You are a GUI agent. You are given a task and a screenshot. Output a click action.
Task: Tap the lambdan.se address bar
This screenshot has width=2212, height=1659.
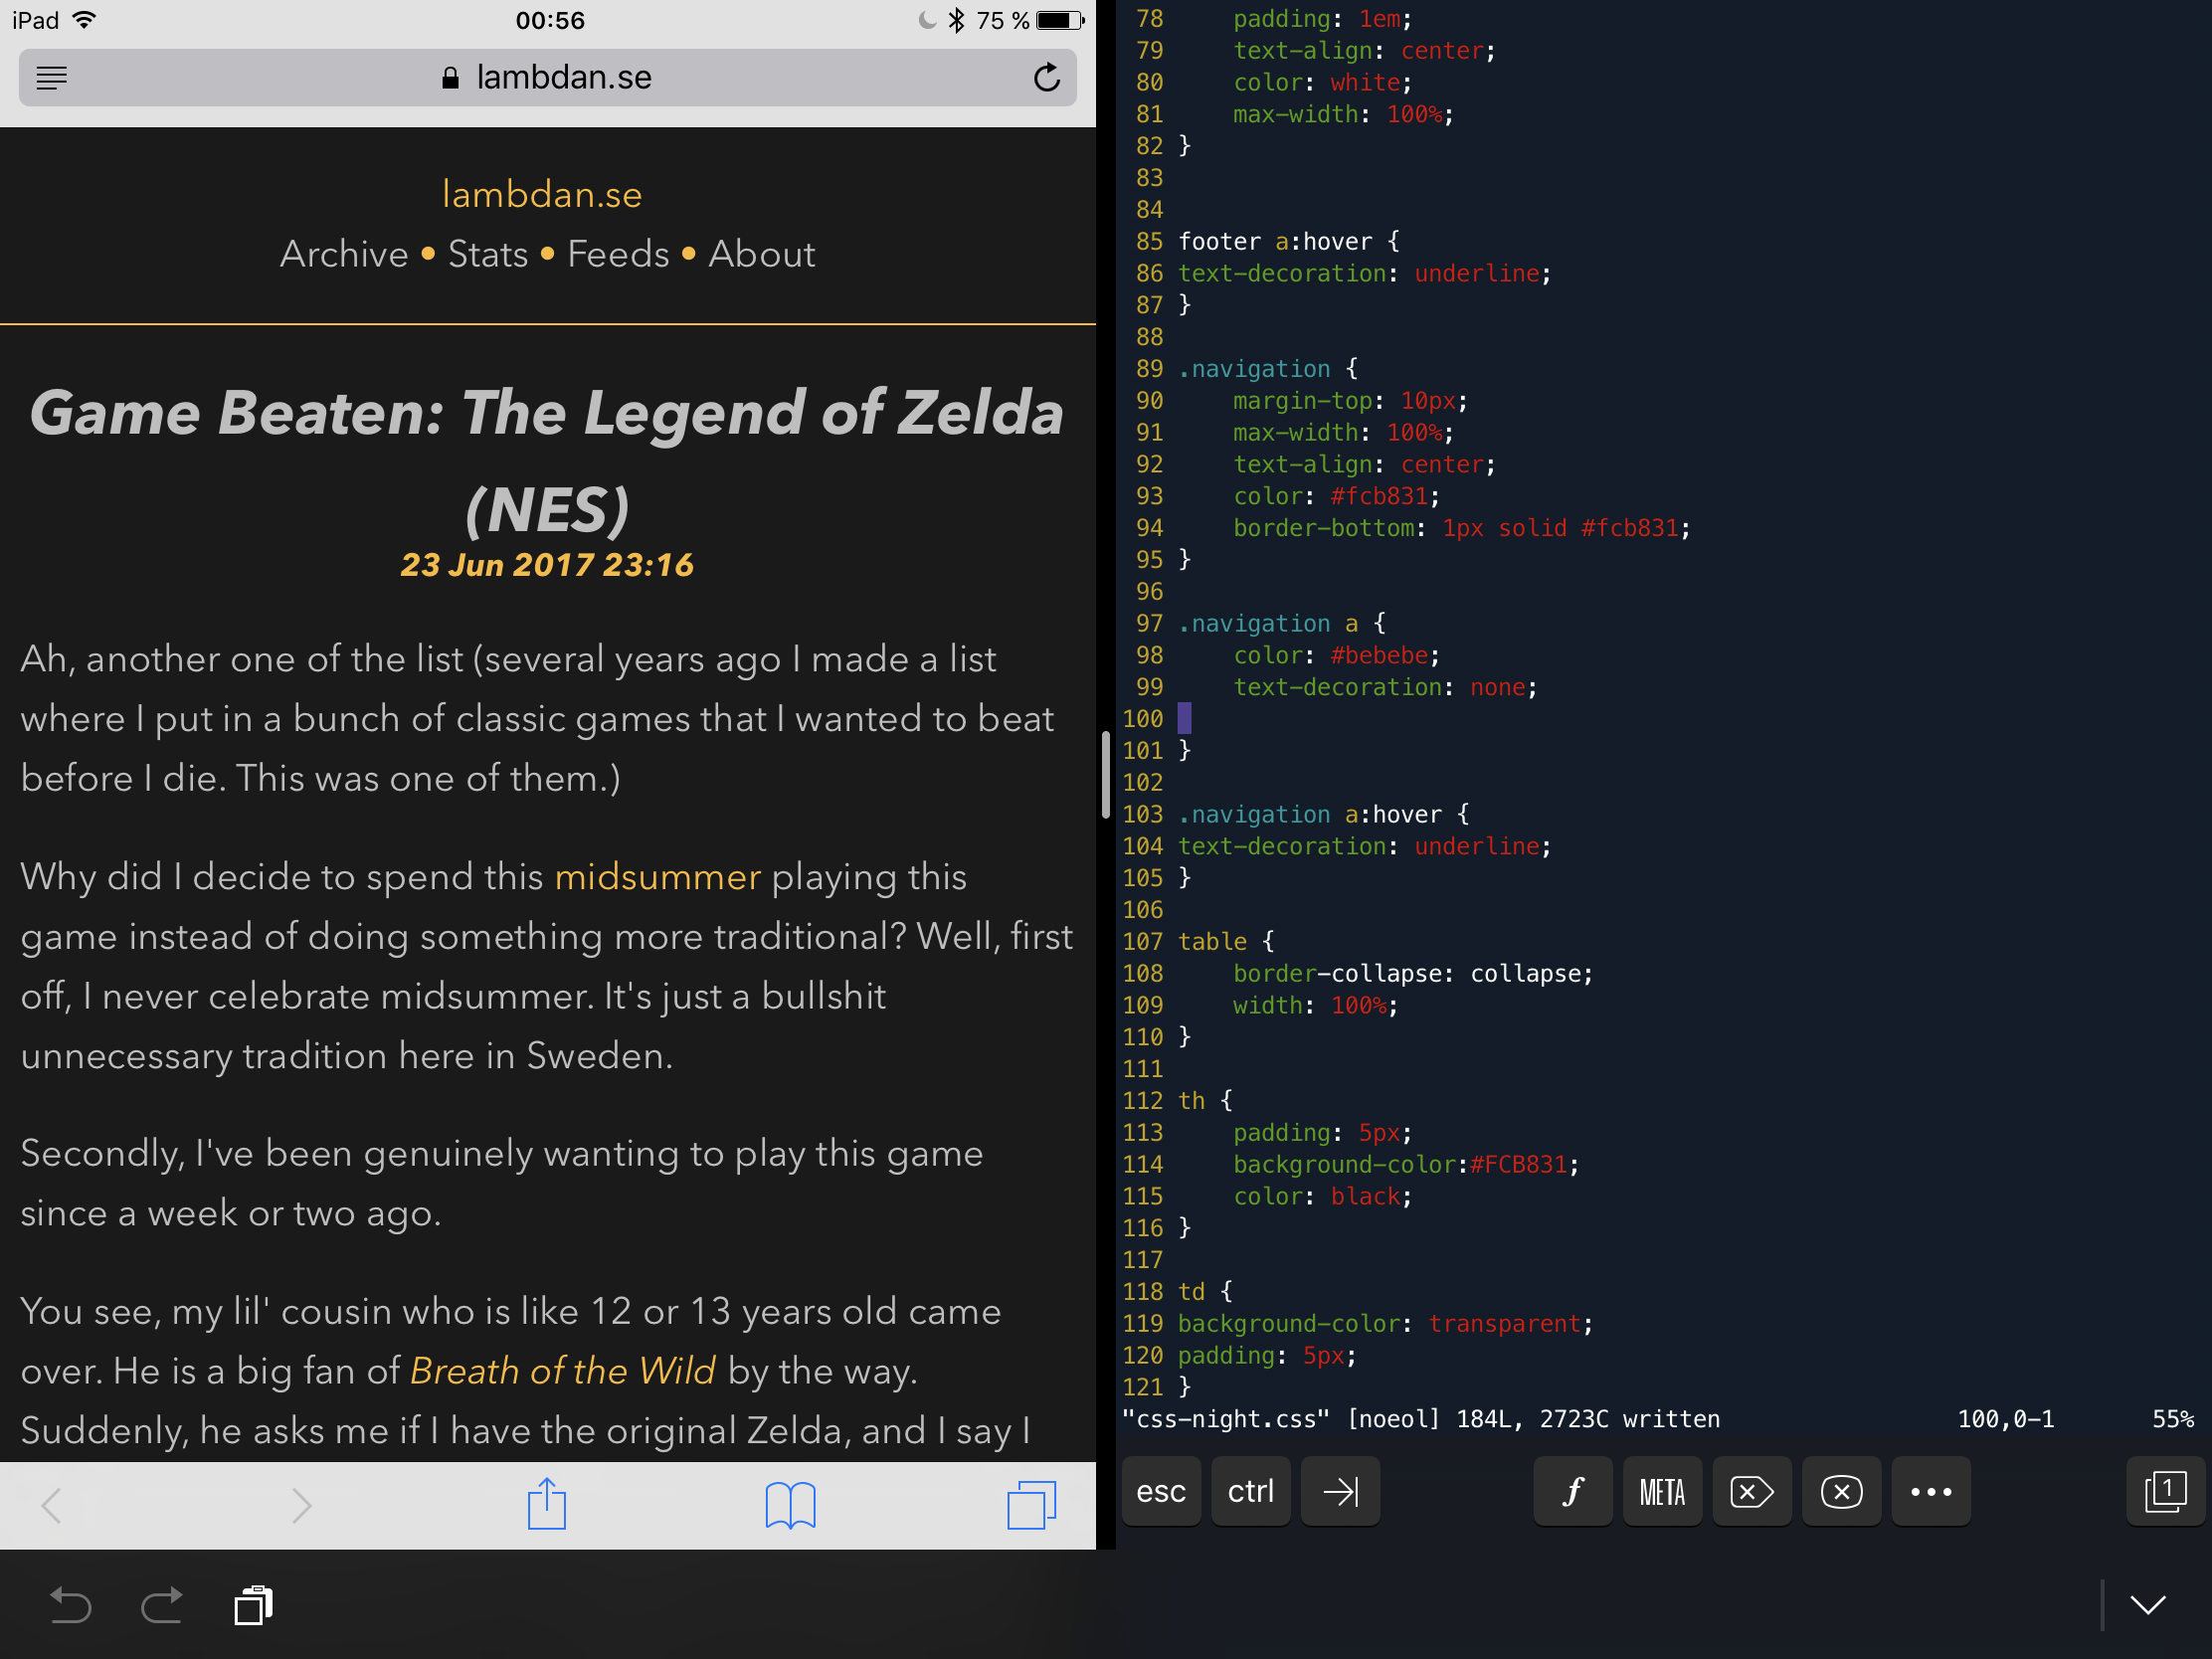coord(547,77)
